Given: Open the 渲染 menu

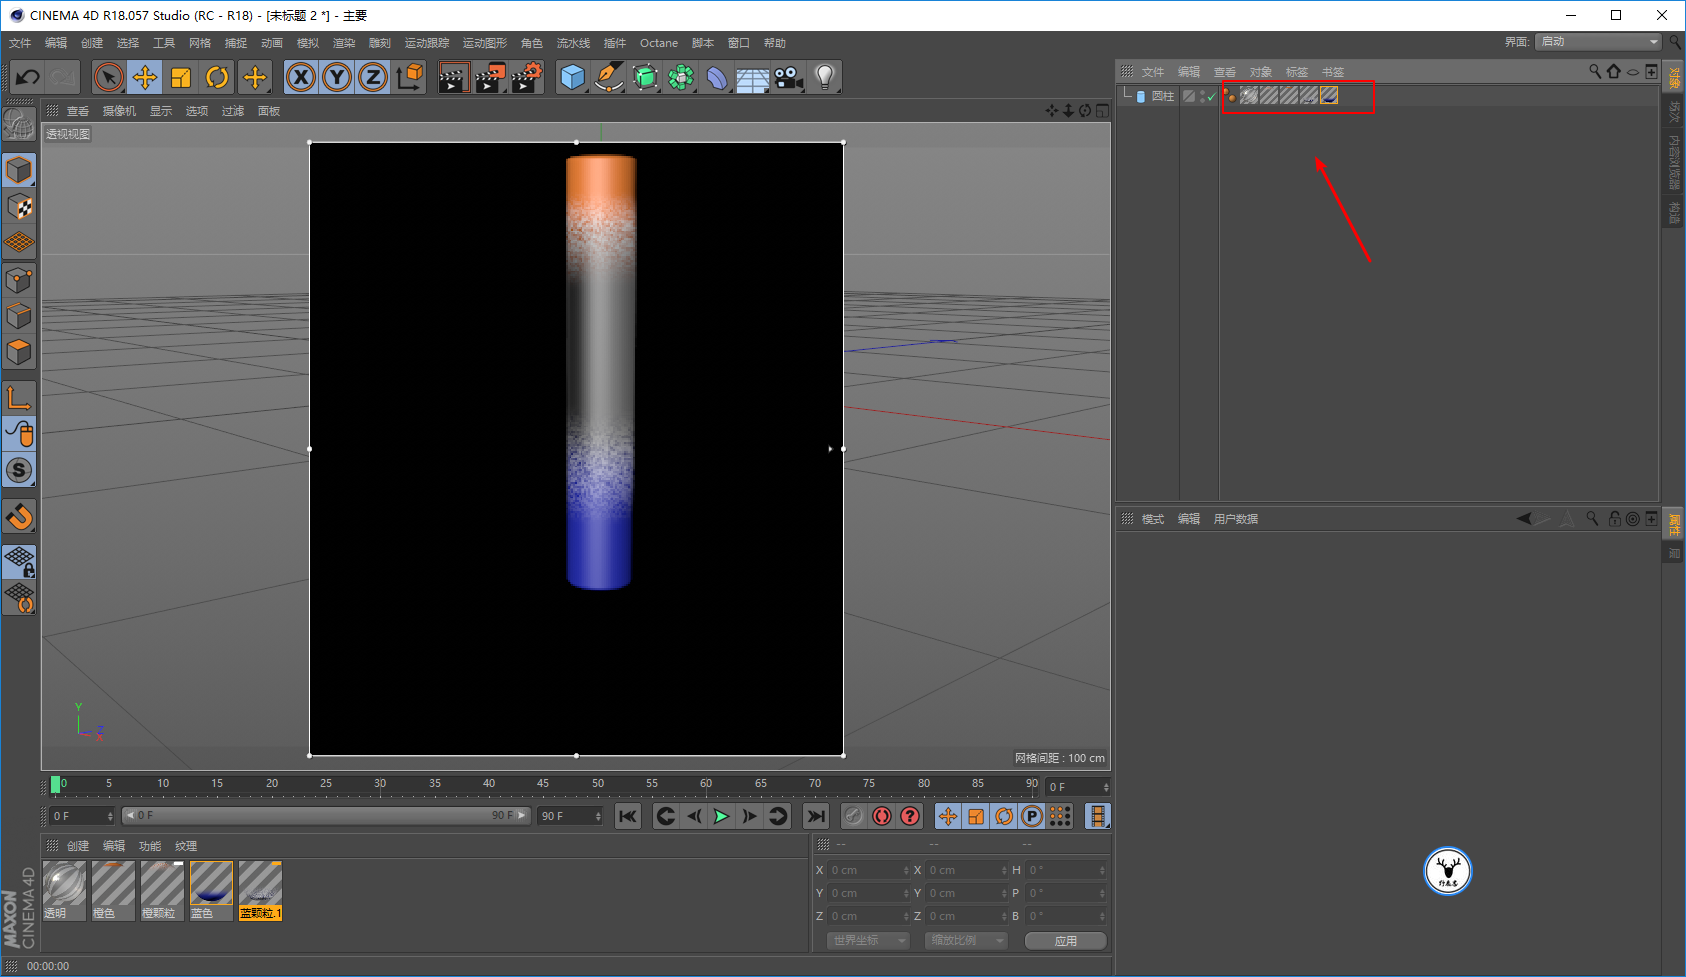Looking at the screenshot, I should [344, 43].
